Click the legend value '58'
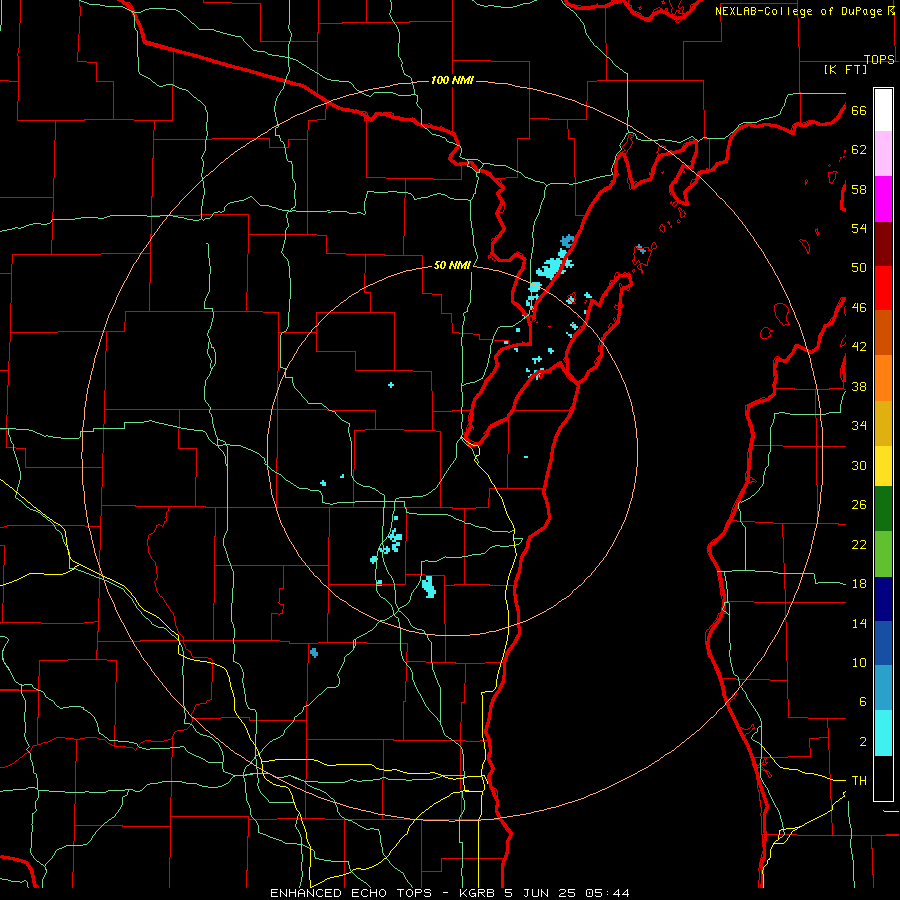 [x=859, y=189]
